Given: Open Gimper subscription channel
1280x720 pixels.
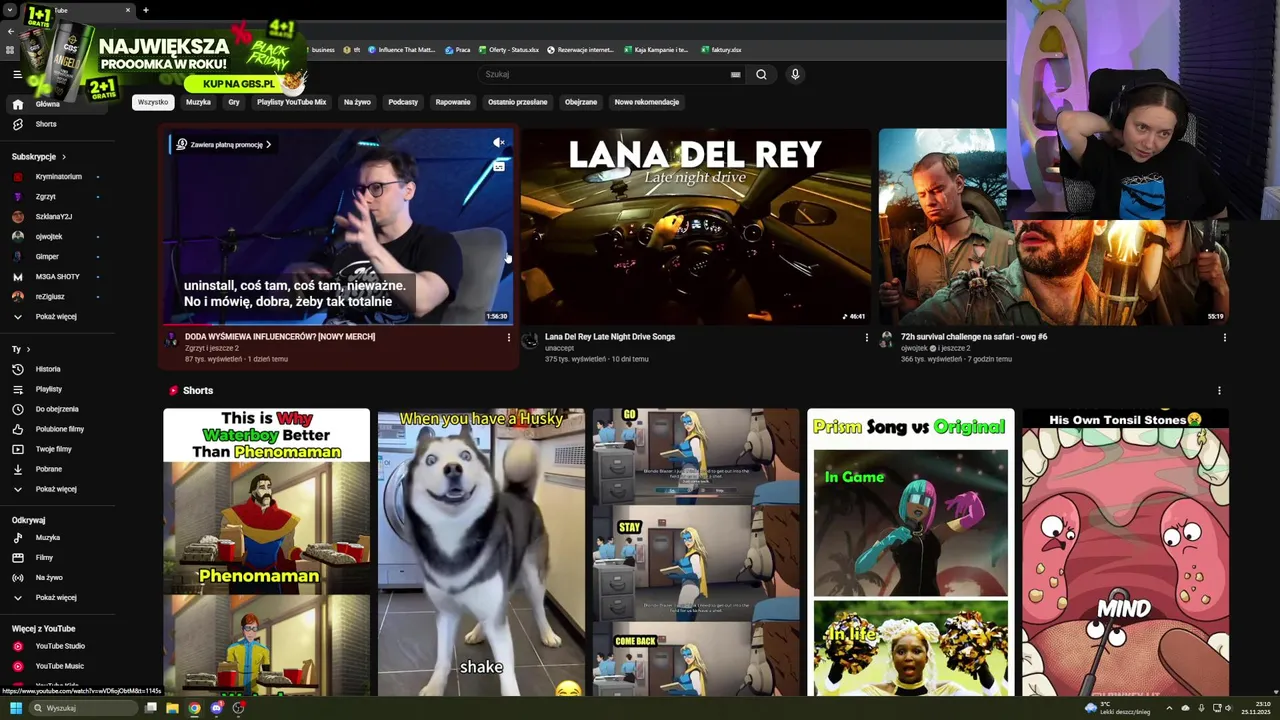Looking at the screenshot, I should click(56, 257).
